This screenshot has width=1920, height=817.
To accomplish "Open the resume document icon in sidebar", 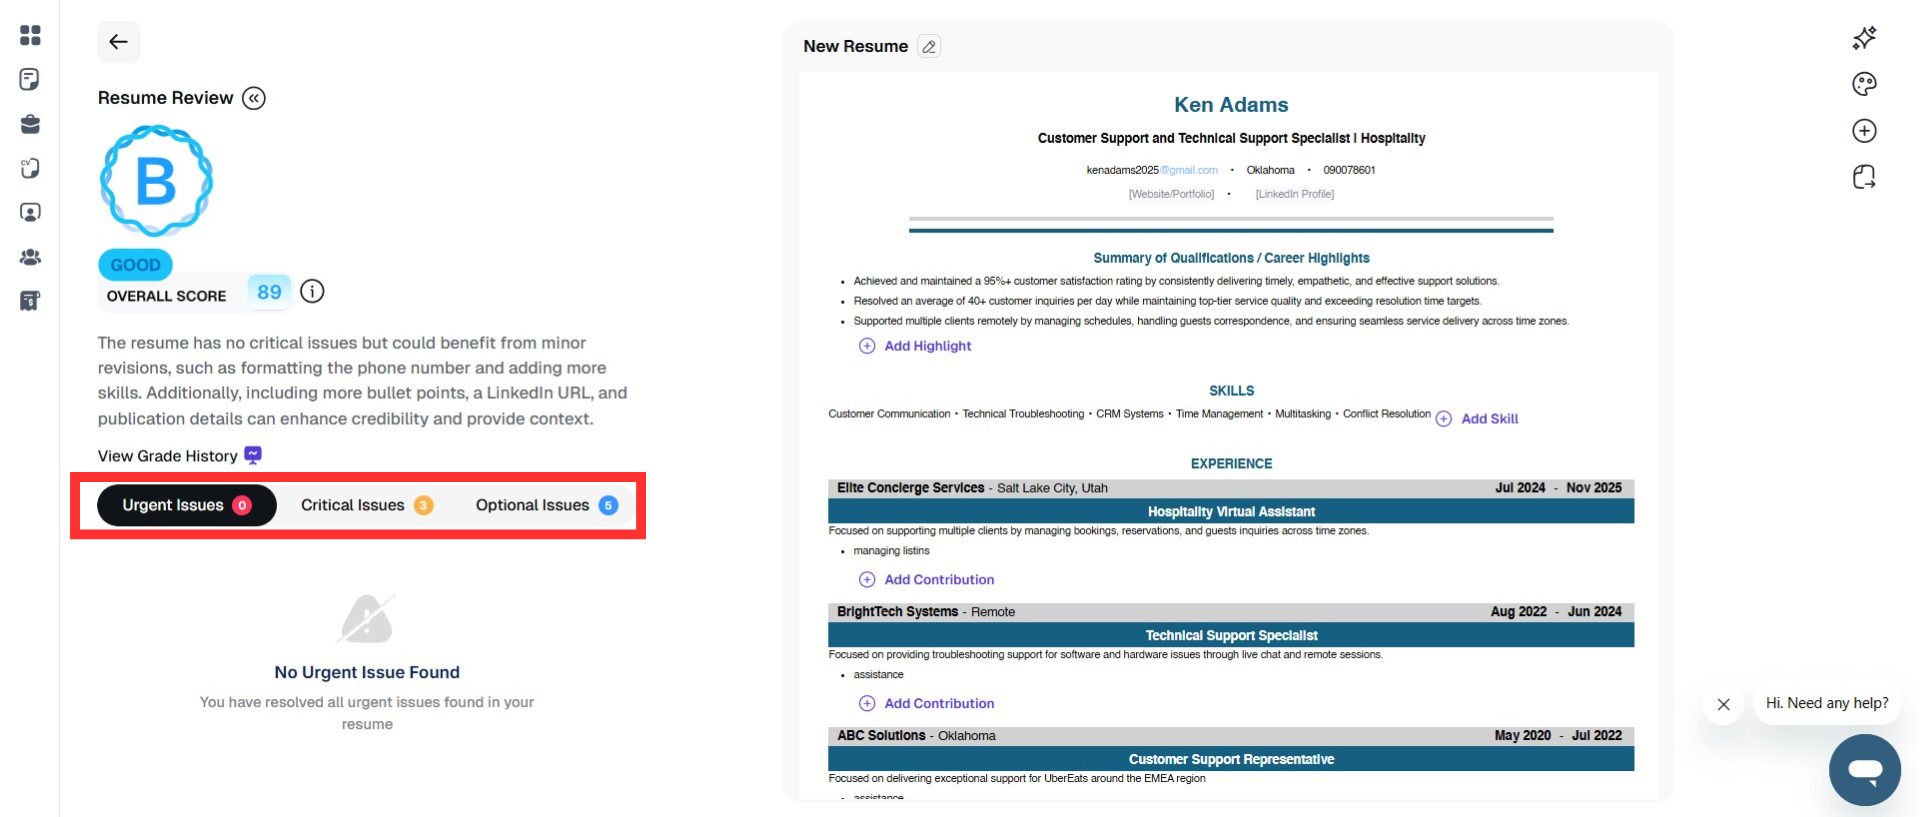I will point(30,80).
